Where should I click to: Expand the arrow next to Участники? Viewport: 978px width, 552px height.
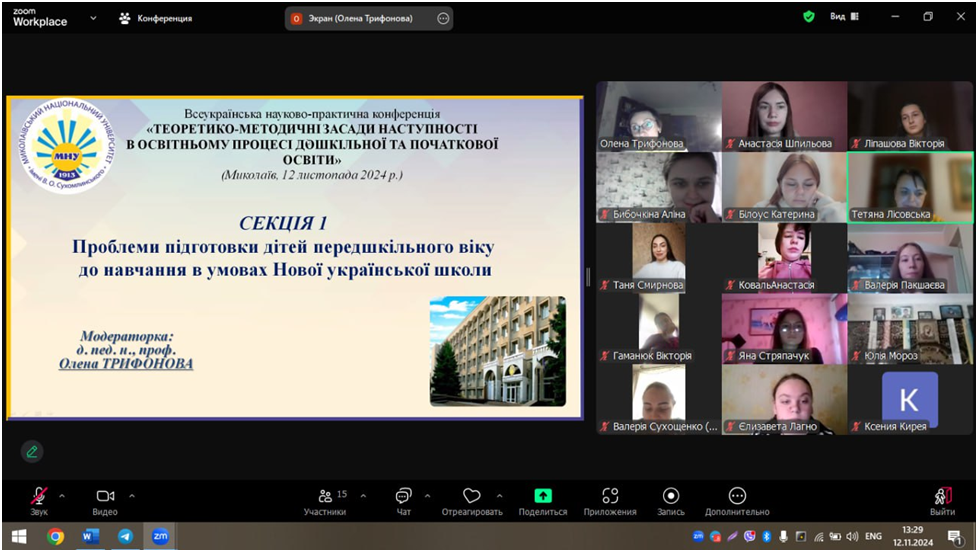coord(362,495)
